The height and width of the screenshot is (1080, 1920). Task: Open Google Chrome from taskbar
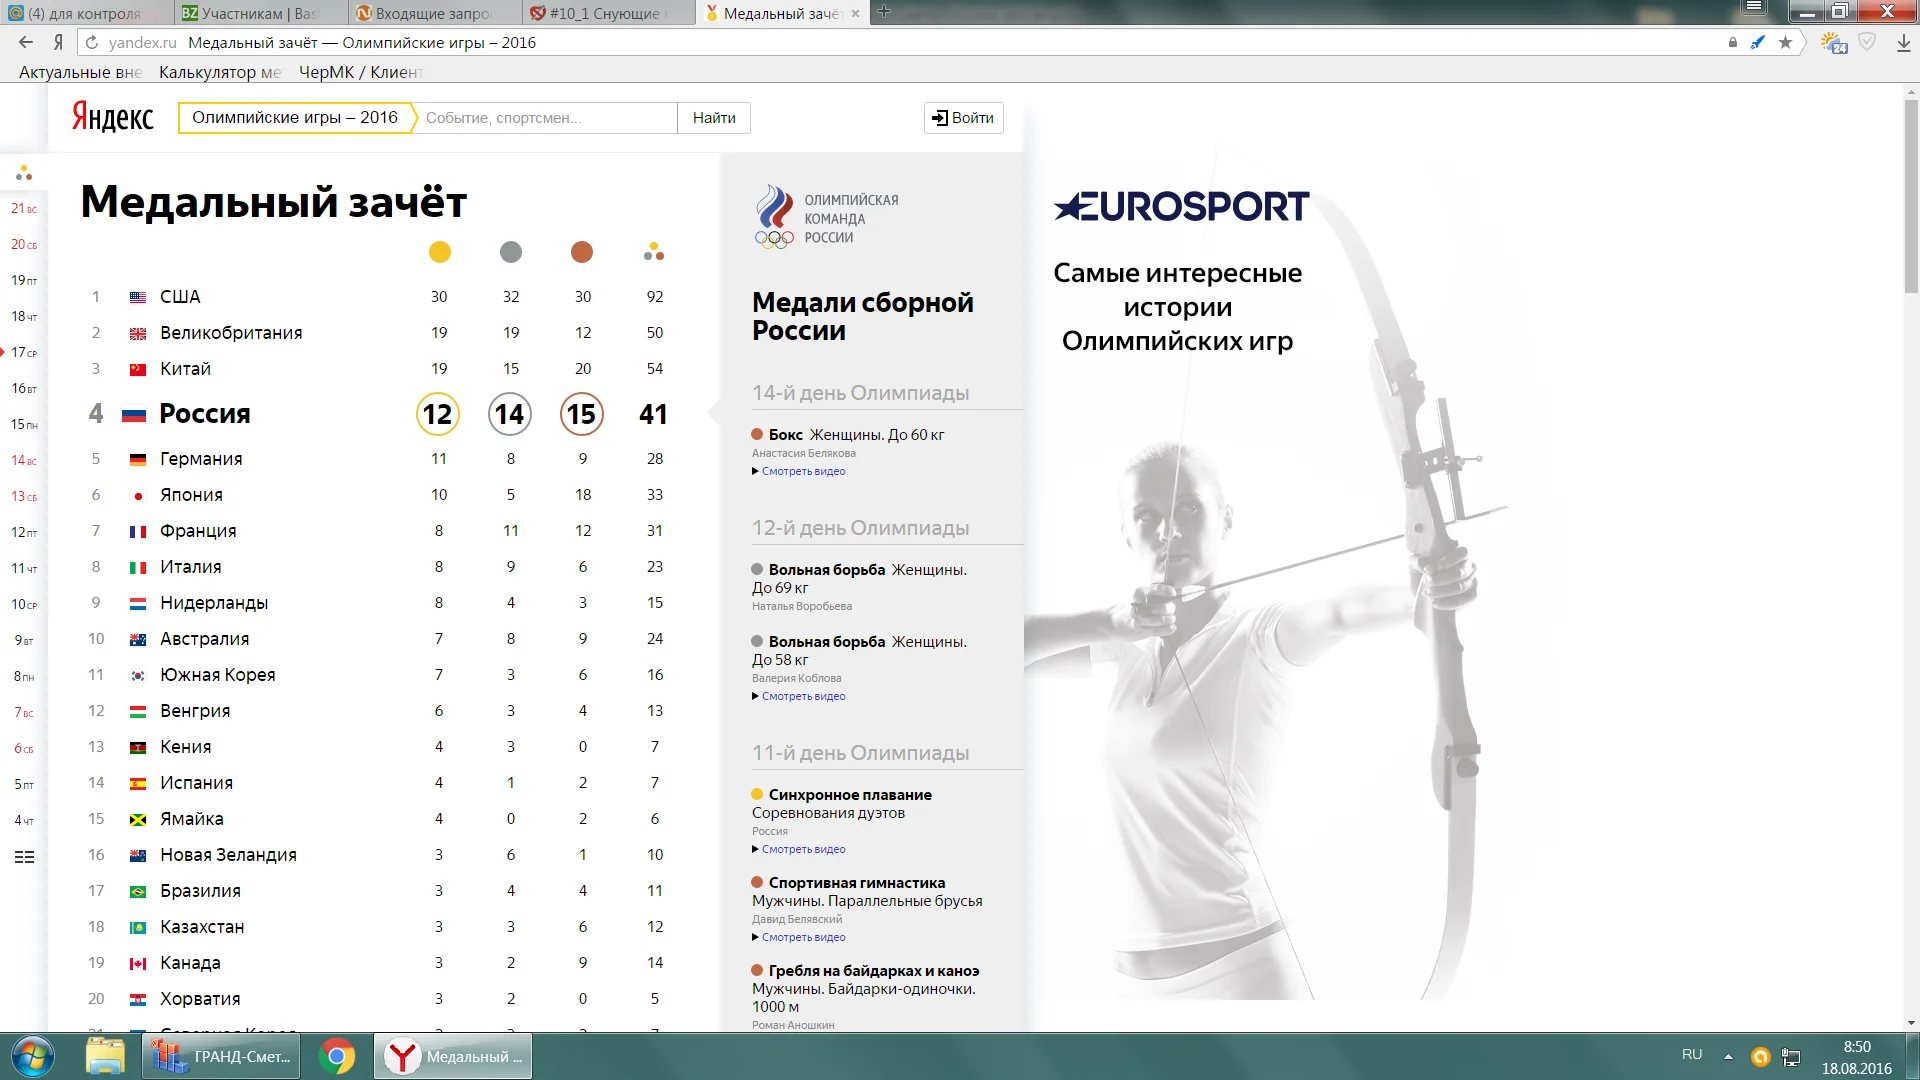click(x=337, y=1056)
